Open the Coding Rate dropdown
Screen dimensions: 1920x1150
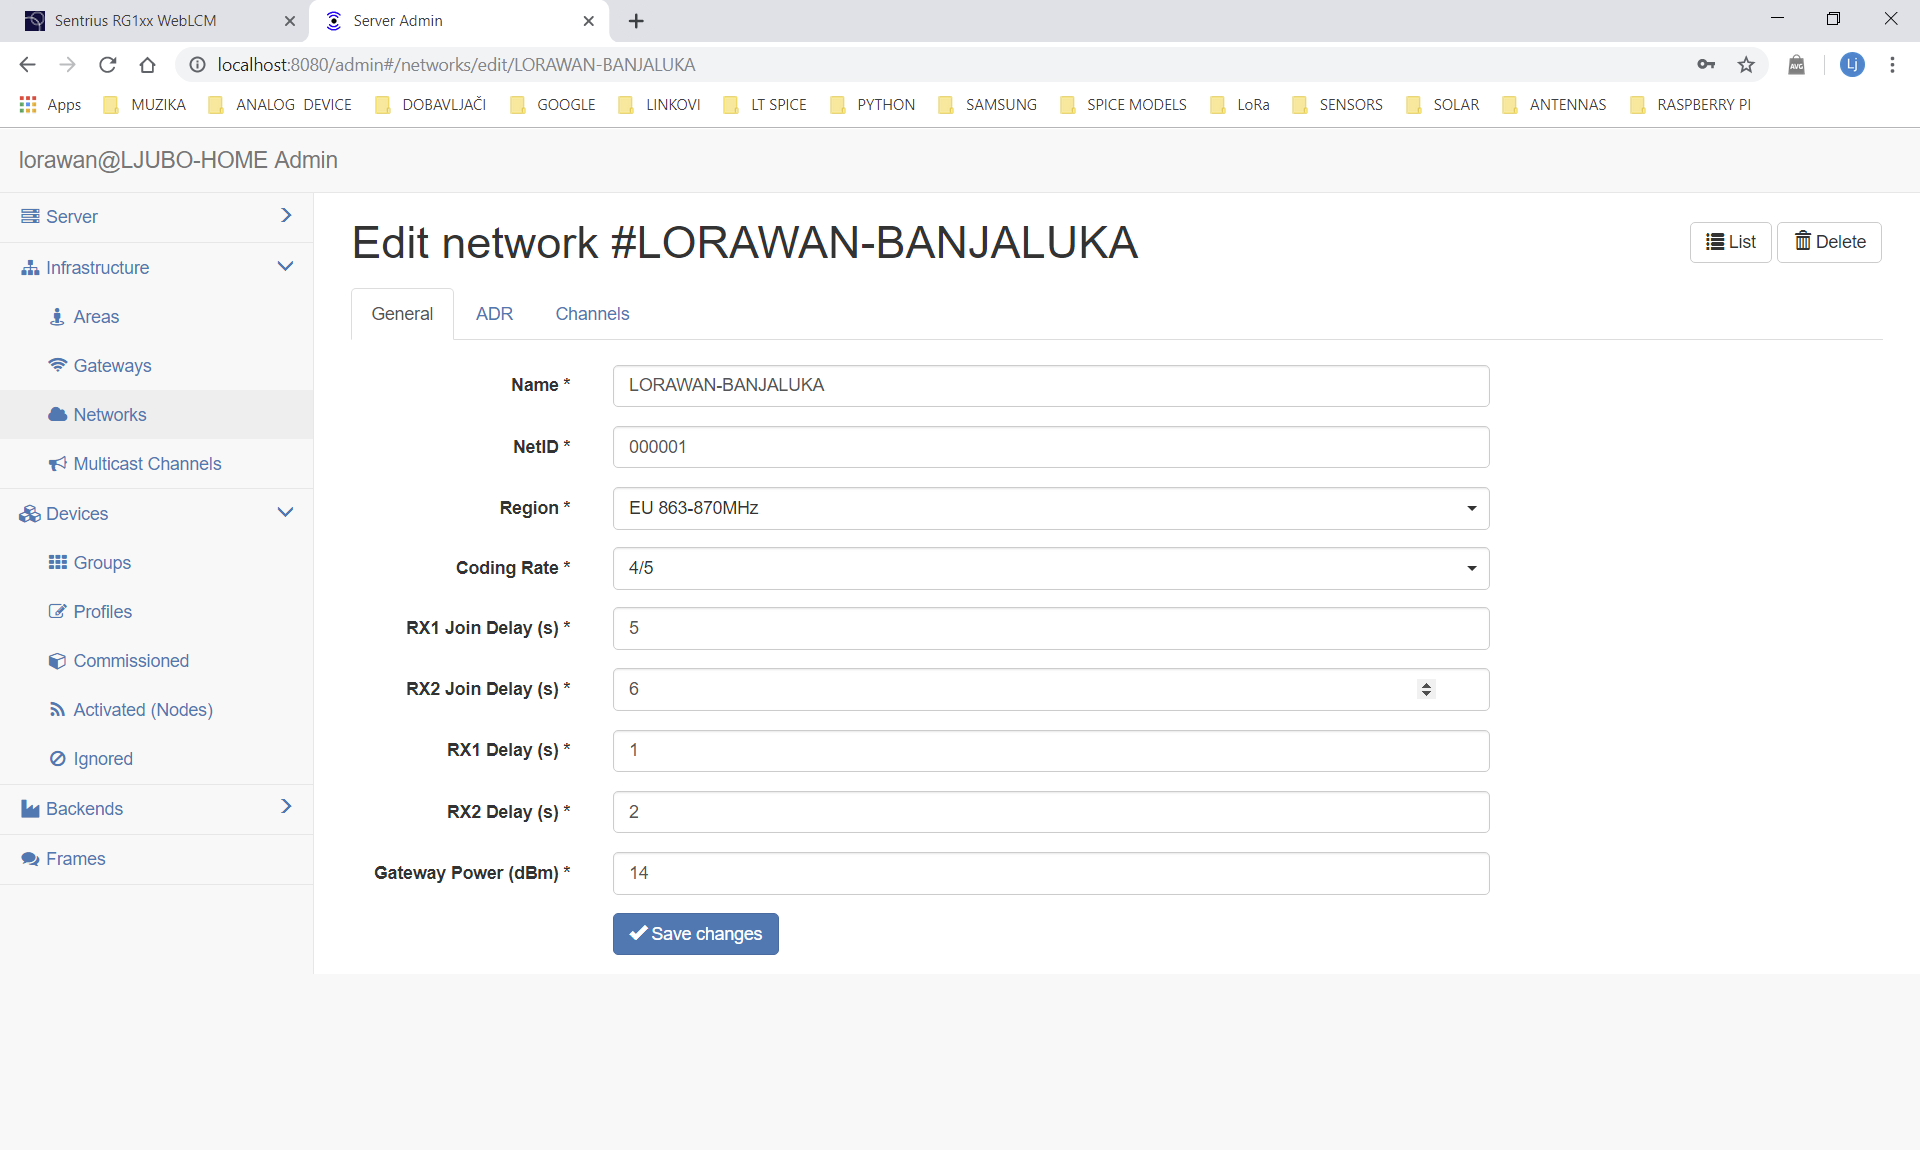[1470, 568]
